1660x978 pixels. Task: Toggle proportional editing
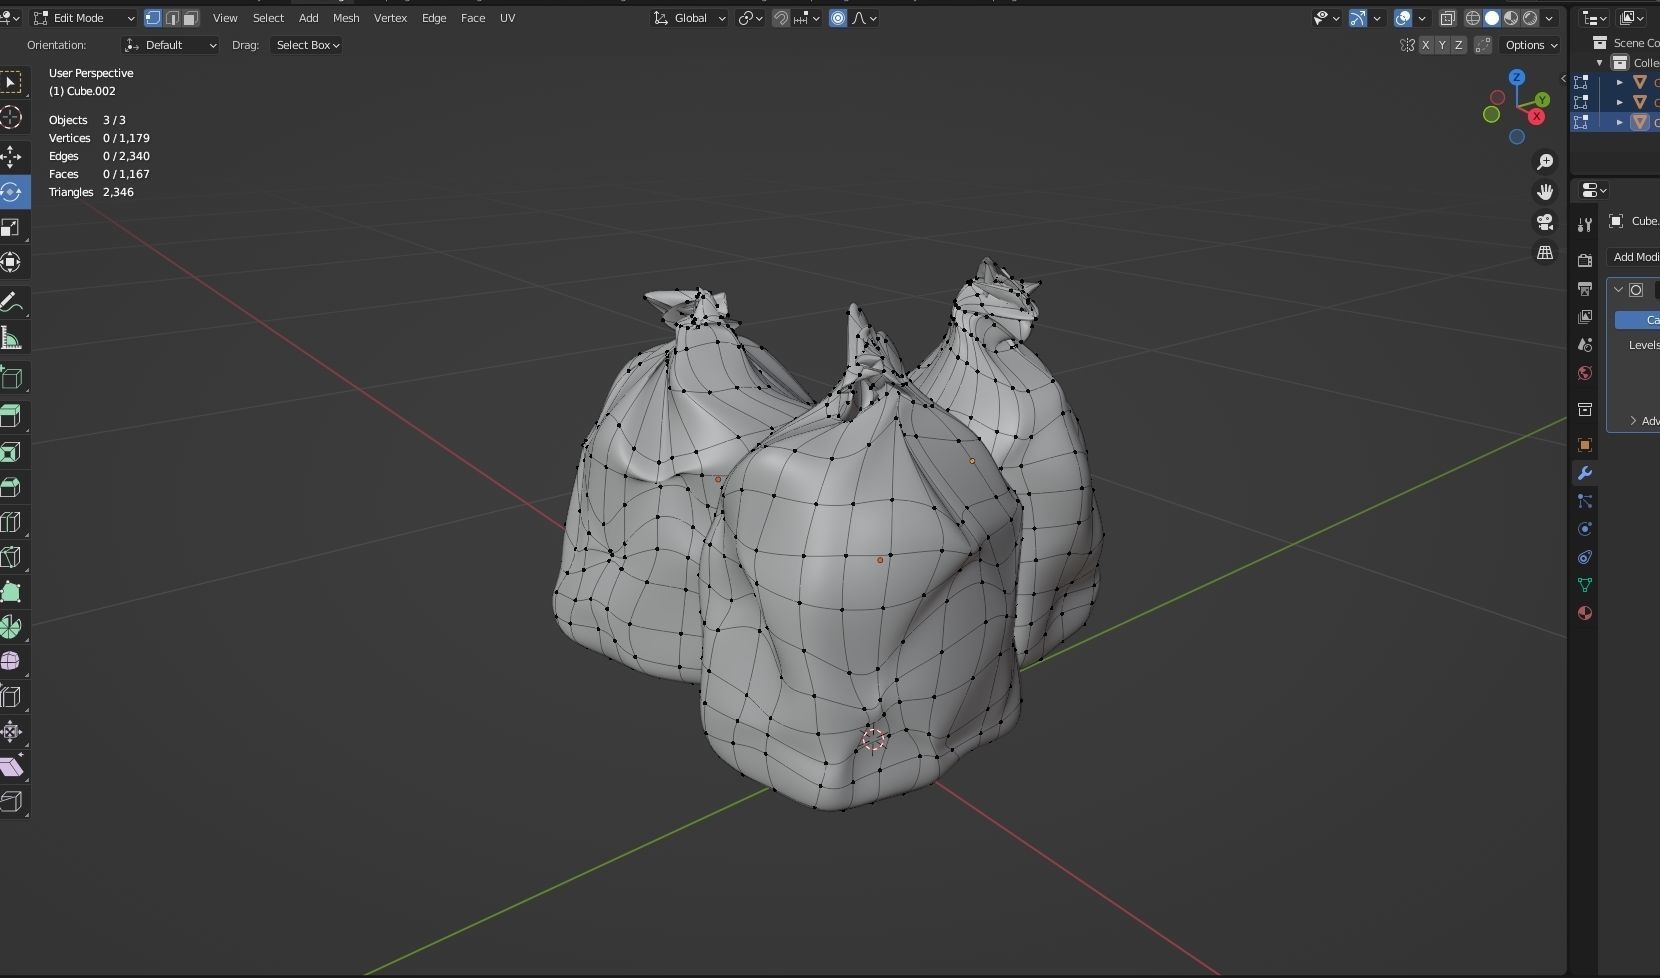point(838,18)
